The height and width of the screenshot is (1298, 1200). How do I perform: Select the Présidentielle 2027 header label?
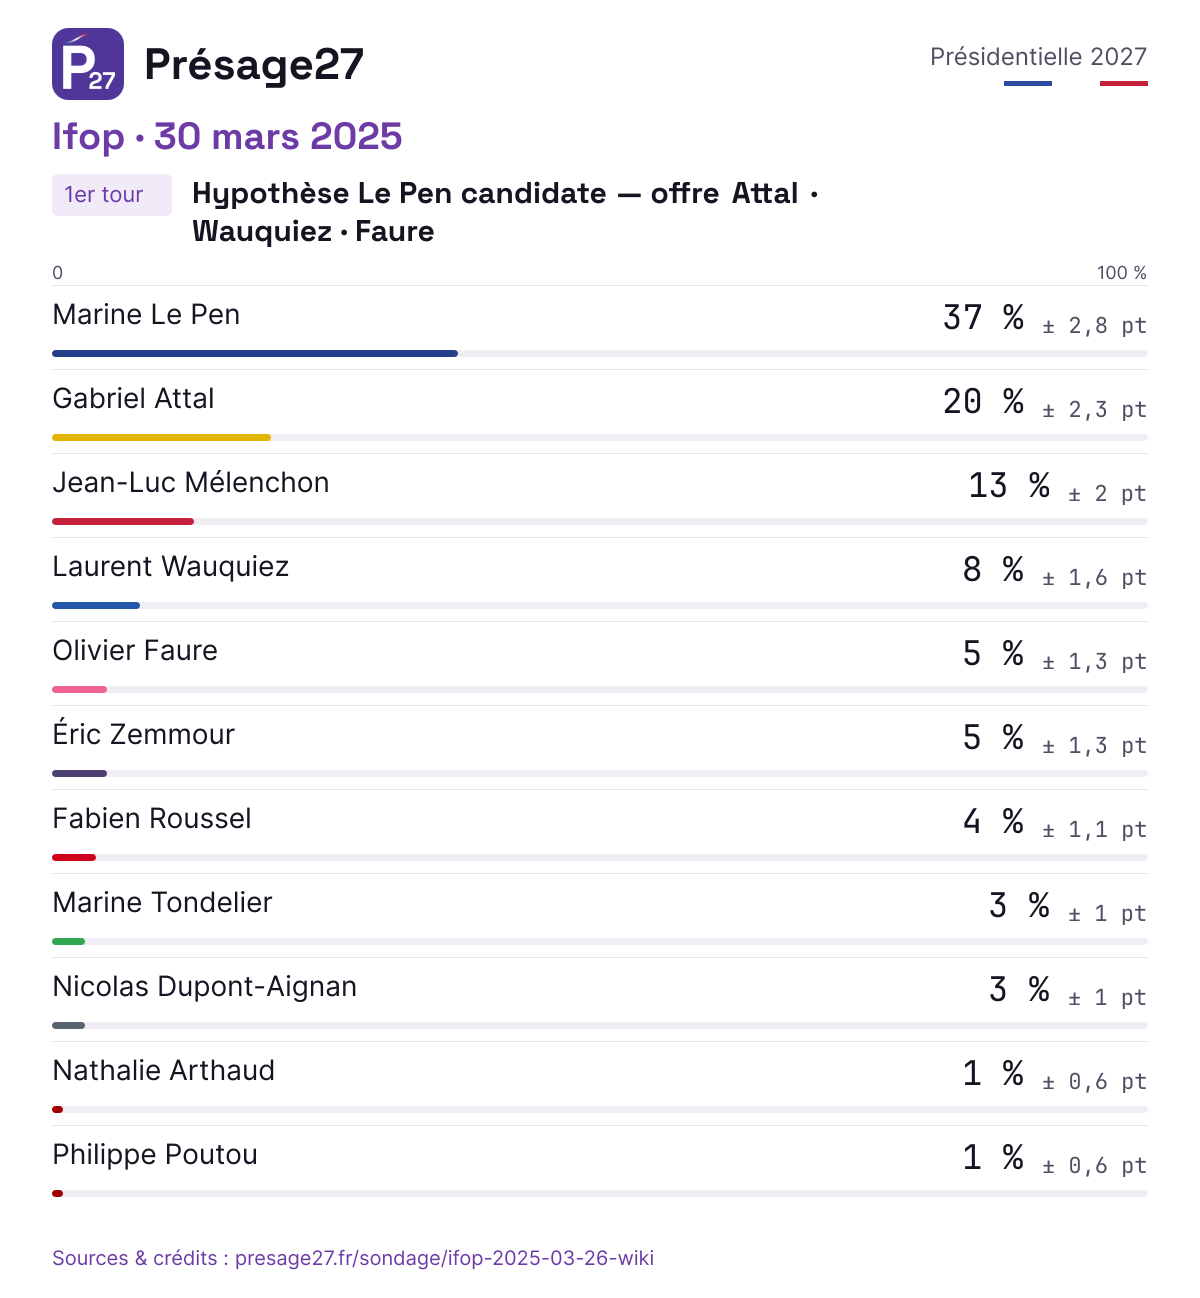(1038, 57)
